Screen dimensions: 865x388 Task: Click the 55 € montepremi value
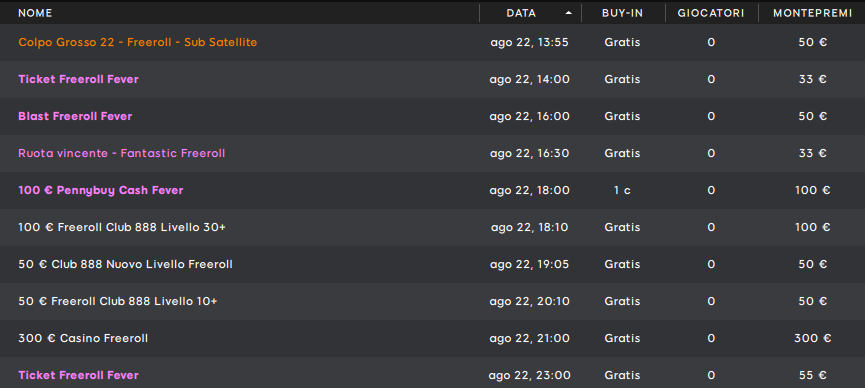pos(813,375)
